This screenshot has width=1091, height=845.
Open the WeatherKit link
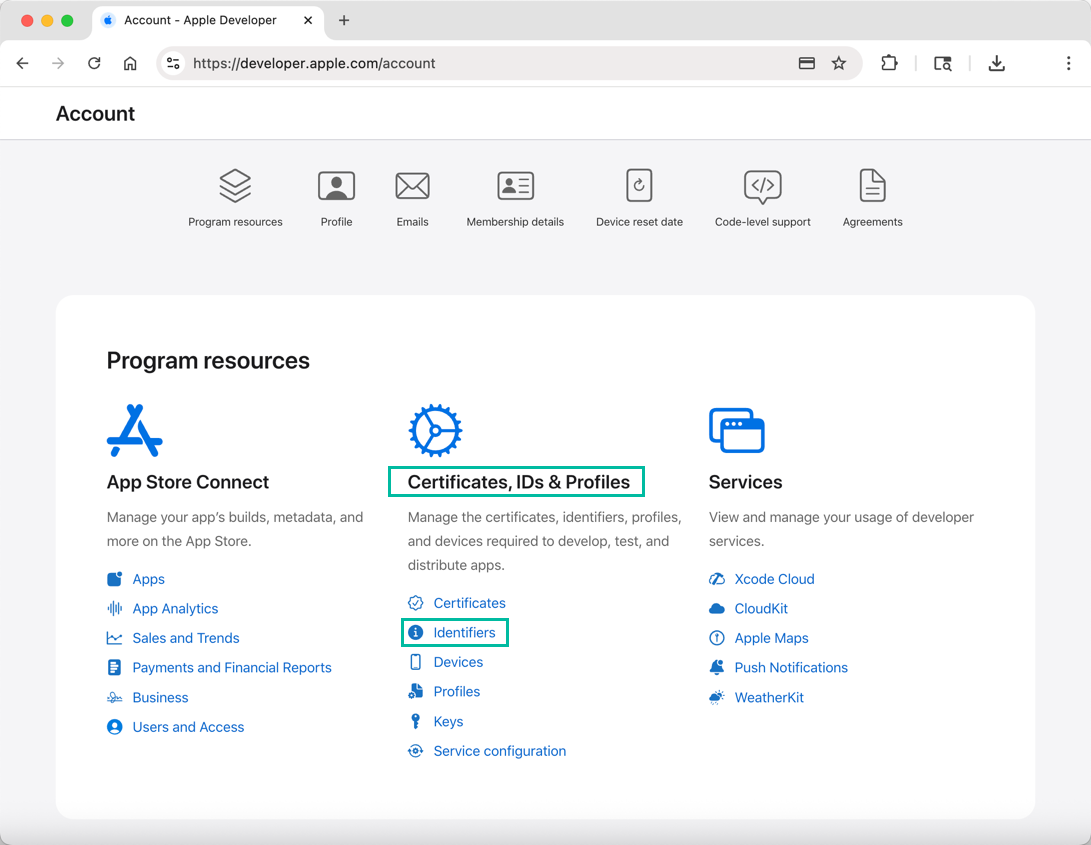769,697
